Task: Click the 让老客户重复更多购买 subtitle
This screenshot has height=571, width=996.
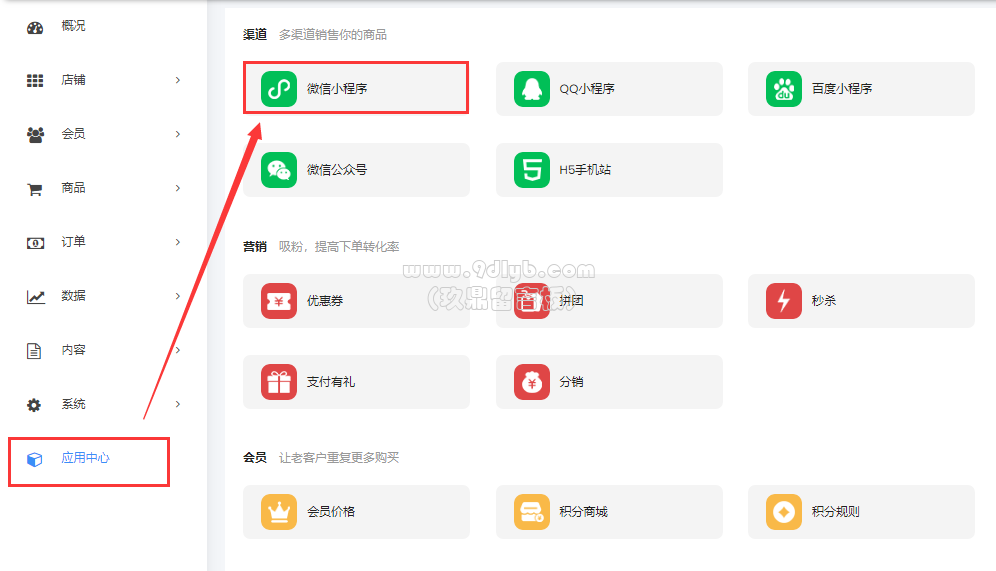Action: (x=339, y=458)
